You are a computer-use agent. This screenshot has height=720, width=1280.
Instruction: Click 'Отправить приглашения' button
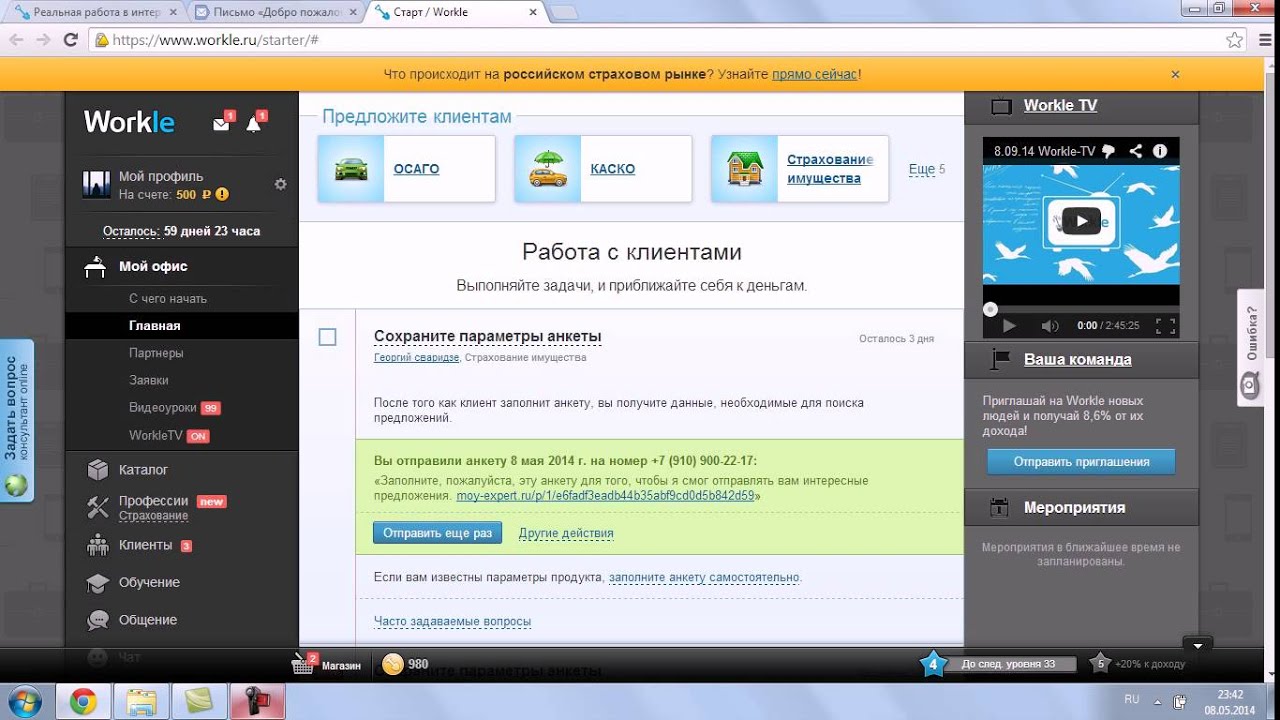[1081, 462]
